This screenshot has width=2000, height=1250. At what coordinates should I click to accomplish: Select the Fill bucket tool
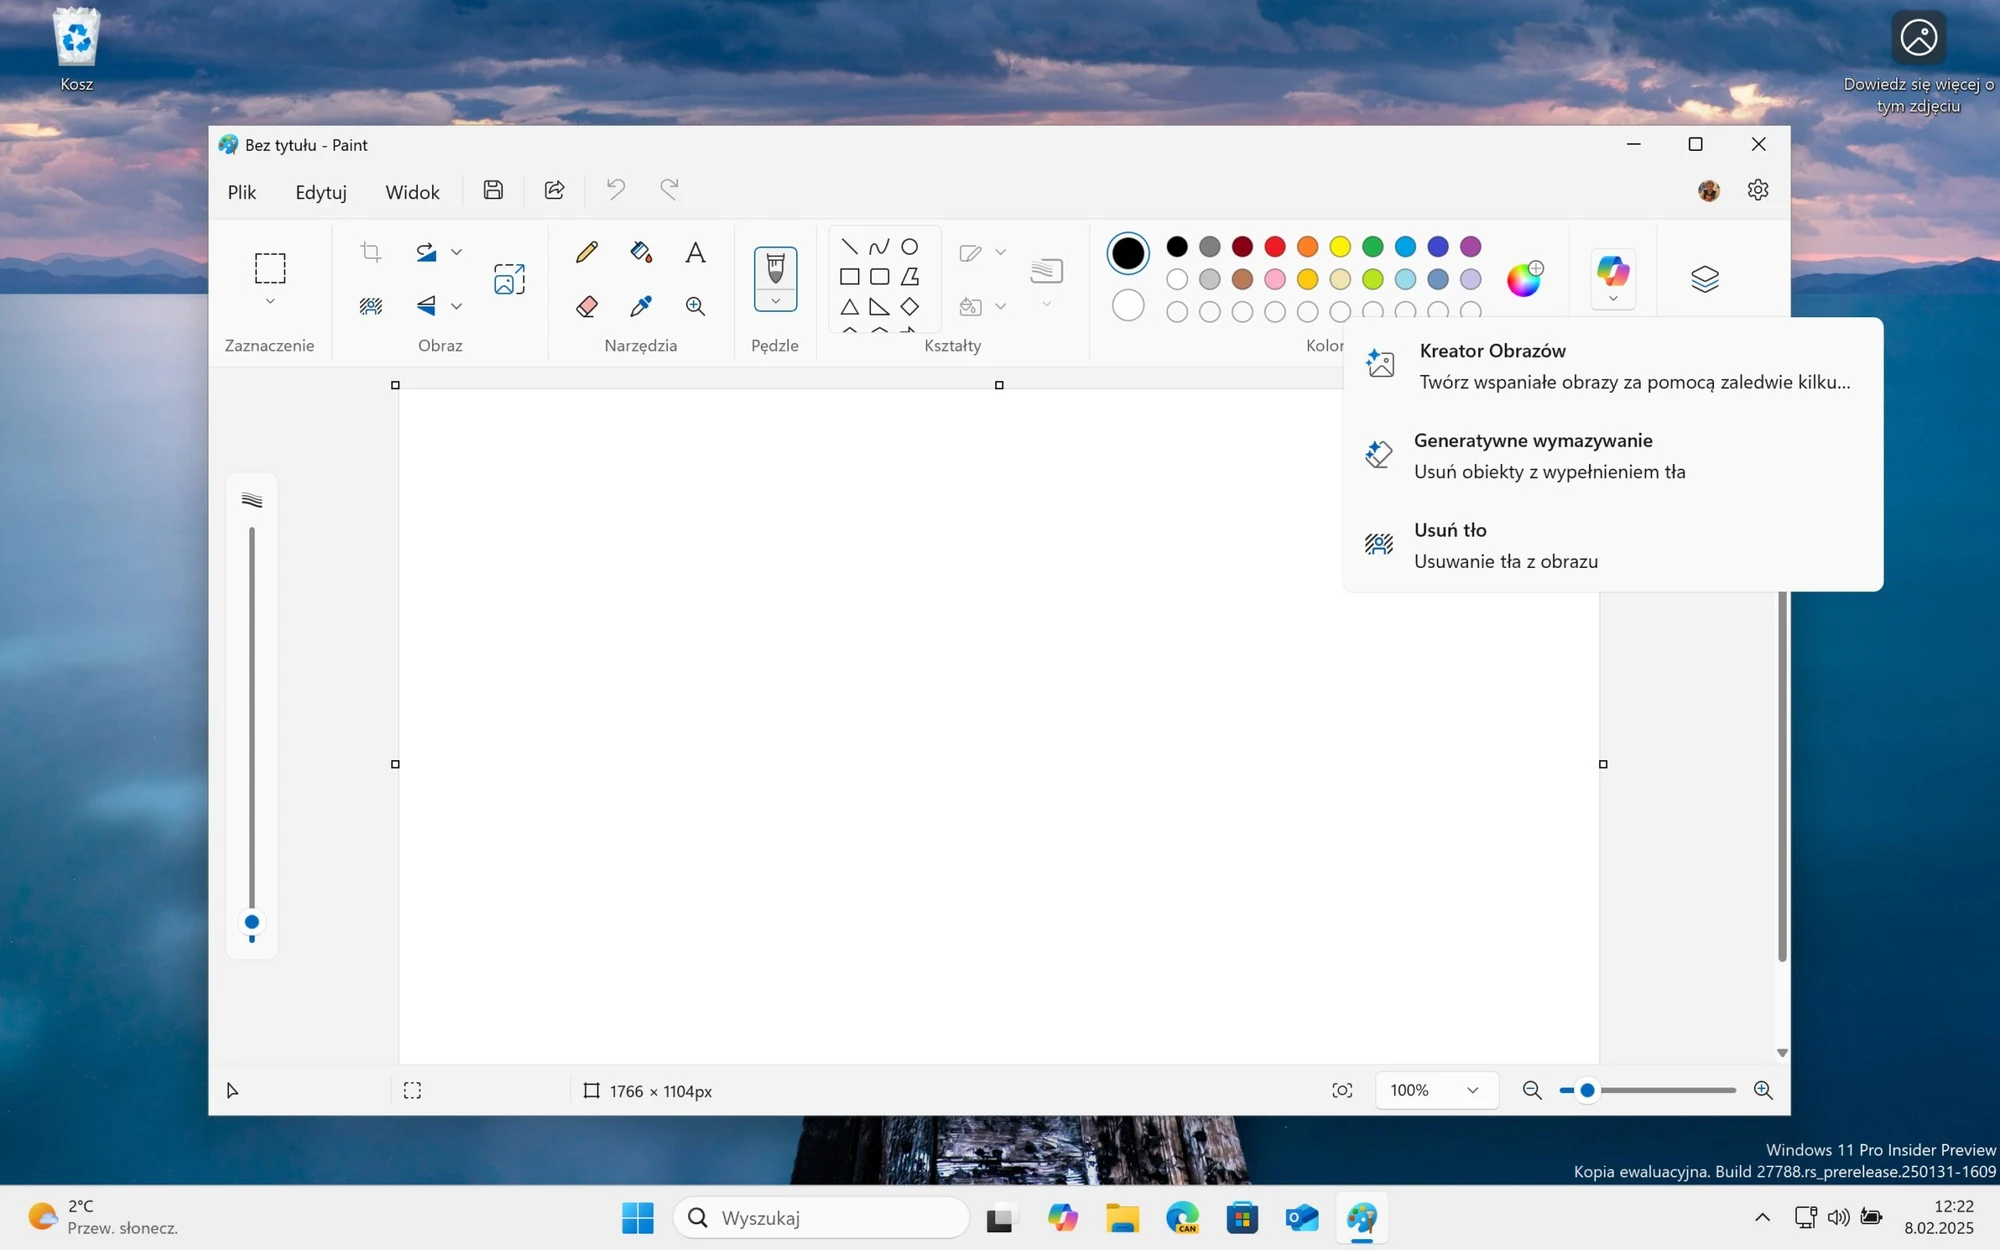pos(641,252)
